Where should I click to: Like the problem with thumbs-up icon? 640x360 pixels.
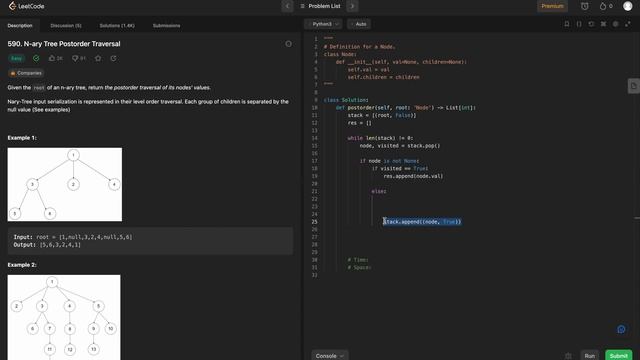tap(52, 58)
